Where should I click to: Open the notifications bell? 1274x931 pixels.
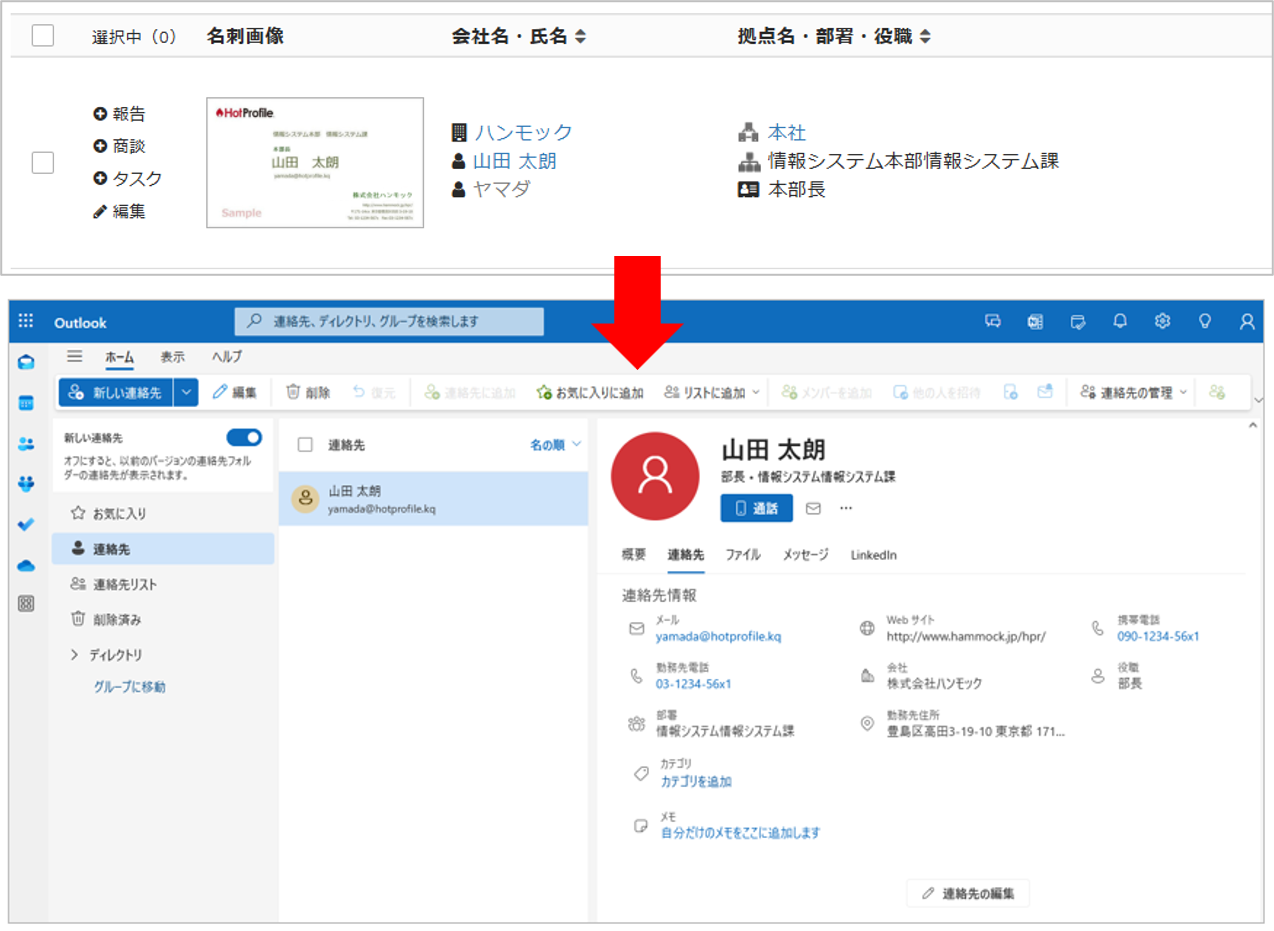[x=1120, y=321]
